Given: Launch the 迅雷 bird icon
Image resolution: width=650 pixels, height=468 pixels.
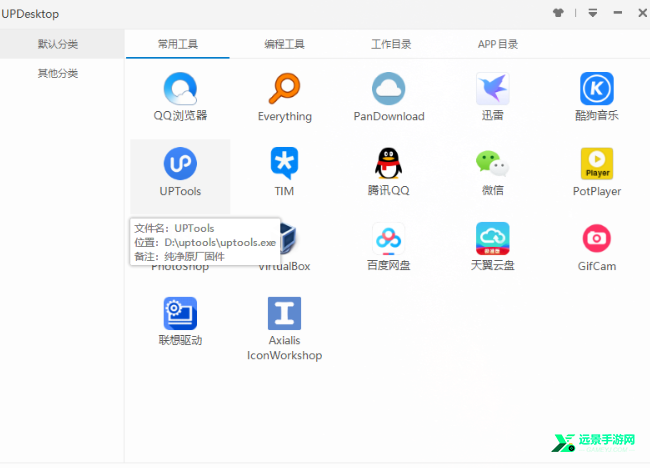Looking at the screenshot, I should pos(492,89).
